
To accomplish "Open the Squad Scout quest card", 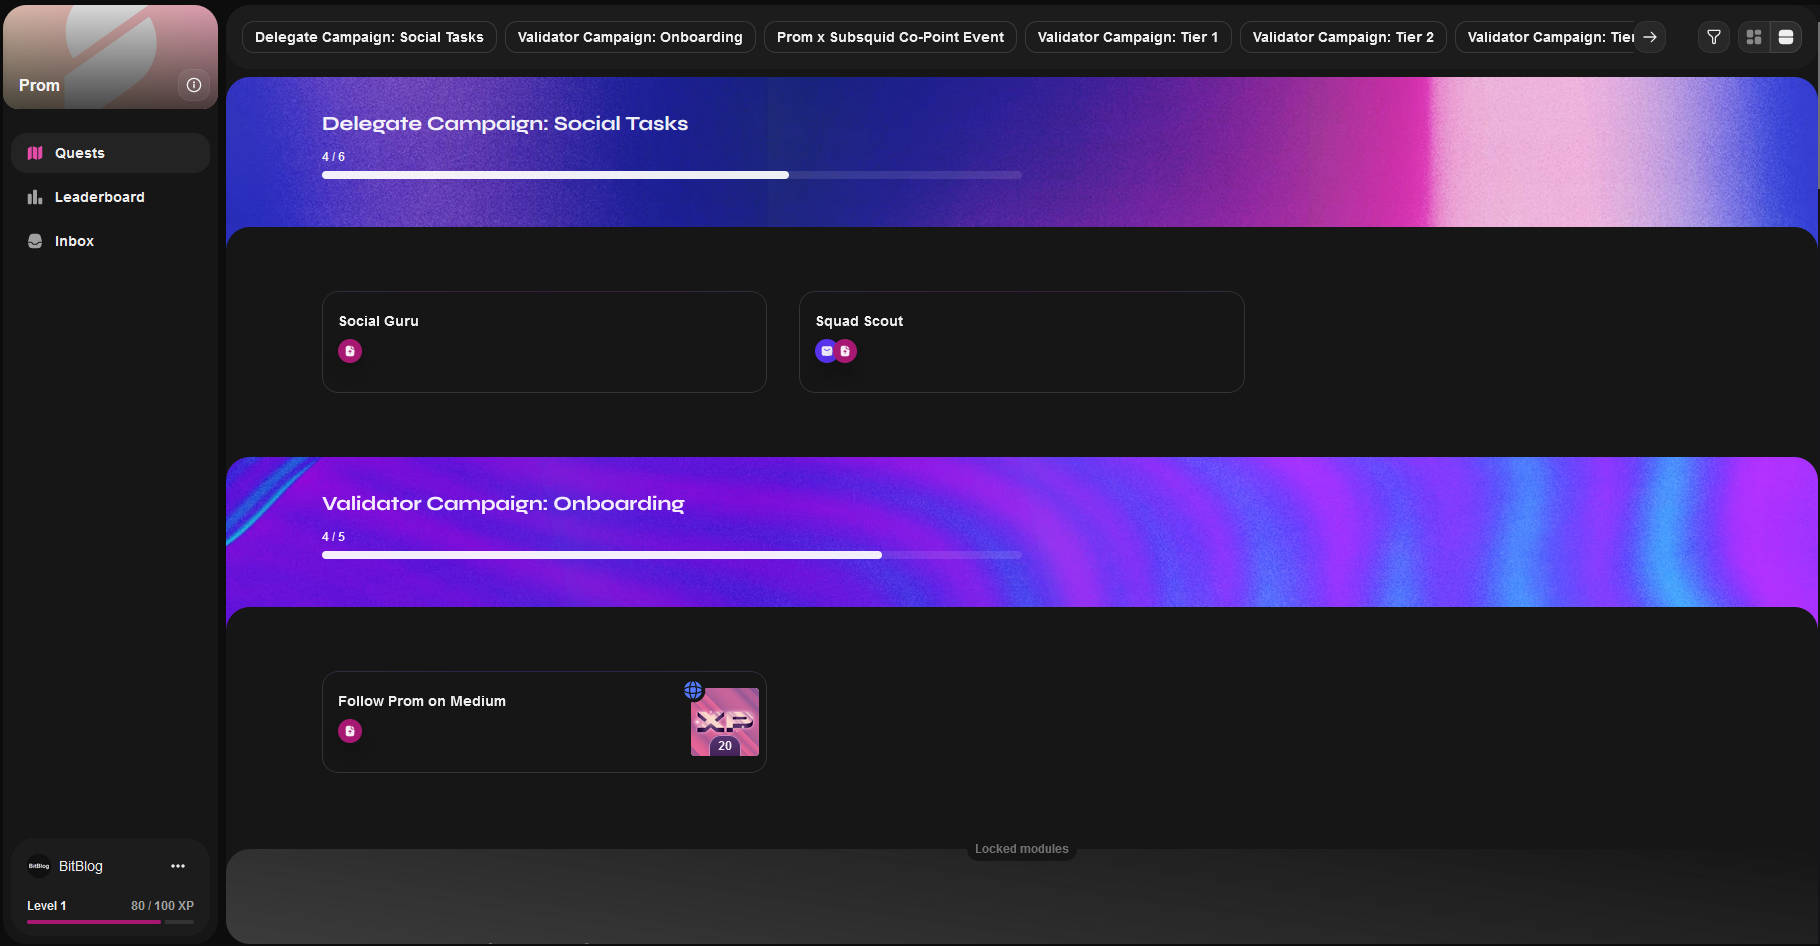I will coord(1021,341).
